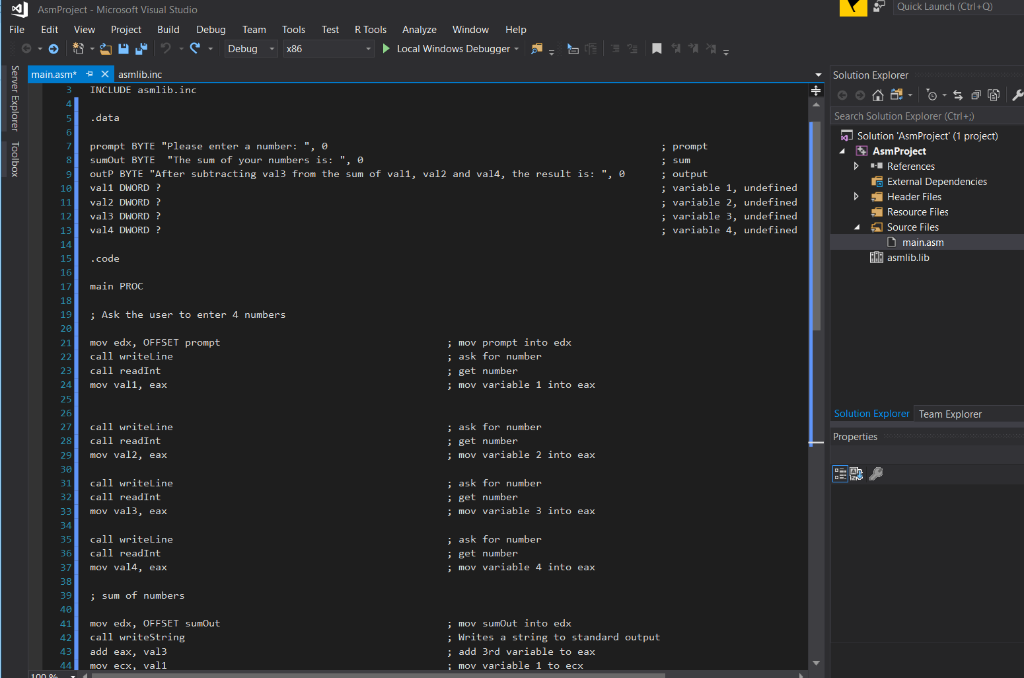Open the R Tools menu
This screenshot has height=678, width=1024.
(x=370, y=29)
